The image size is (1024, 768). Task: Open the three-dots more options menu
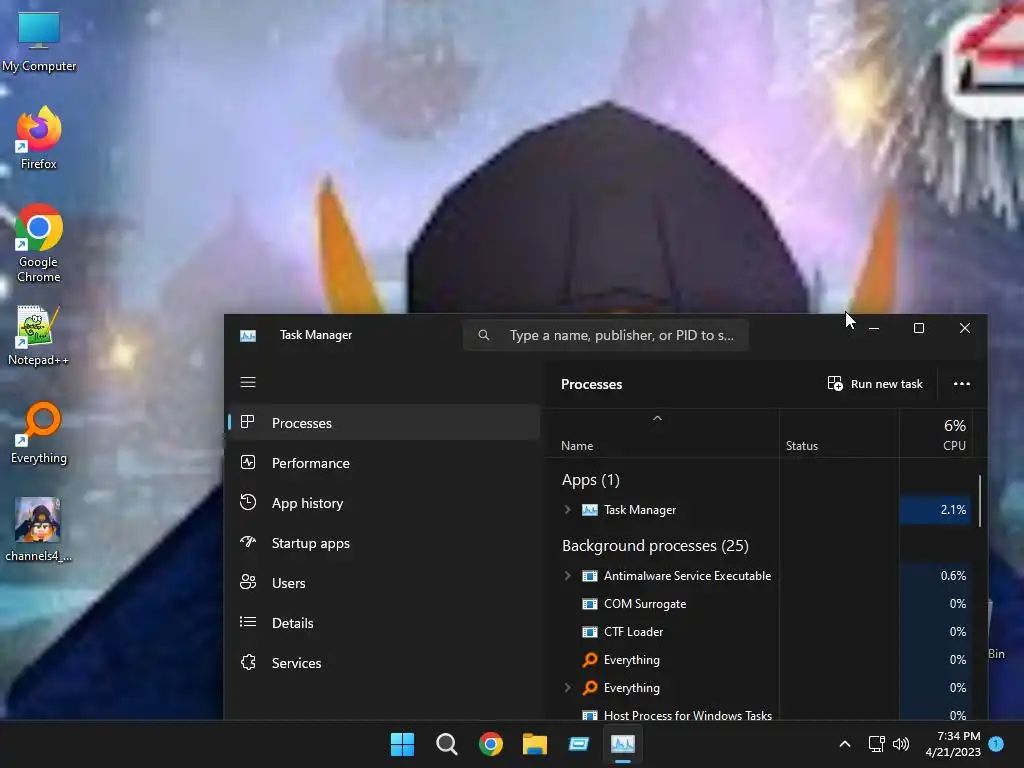click(962, 384)
